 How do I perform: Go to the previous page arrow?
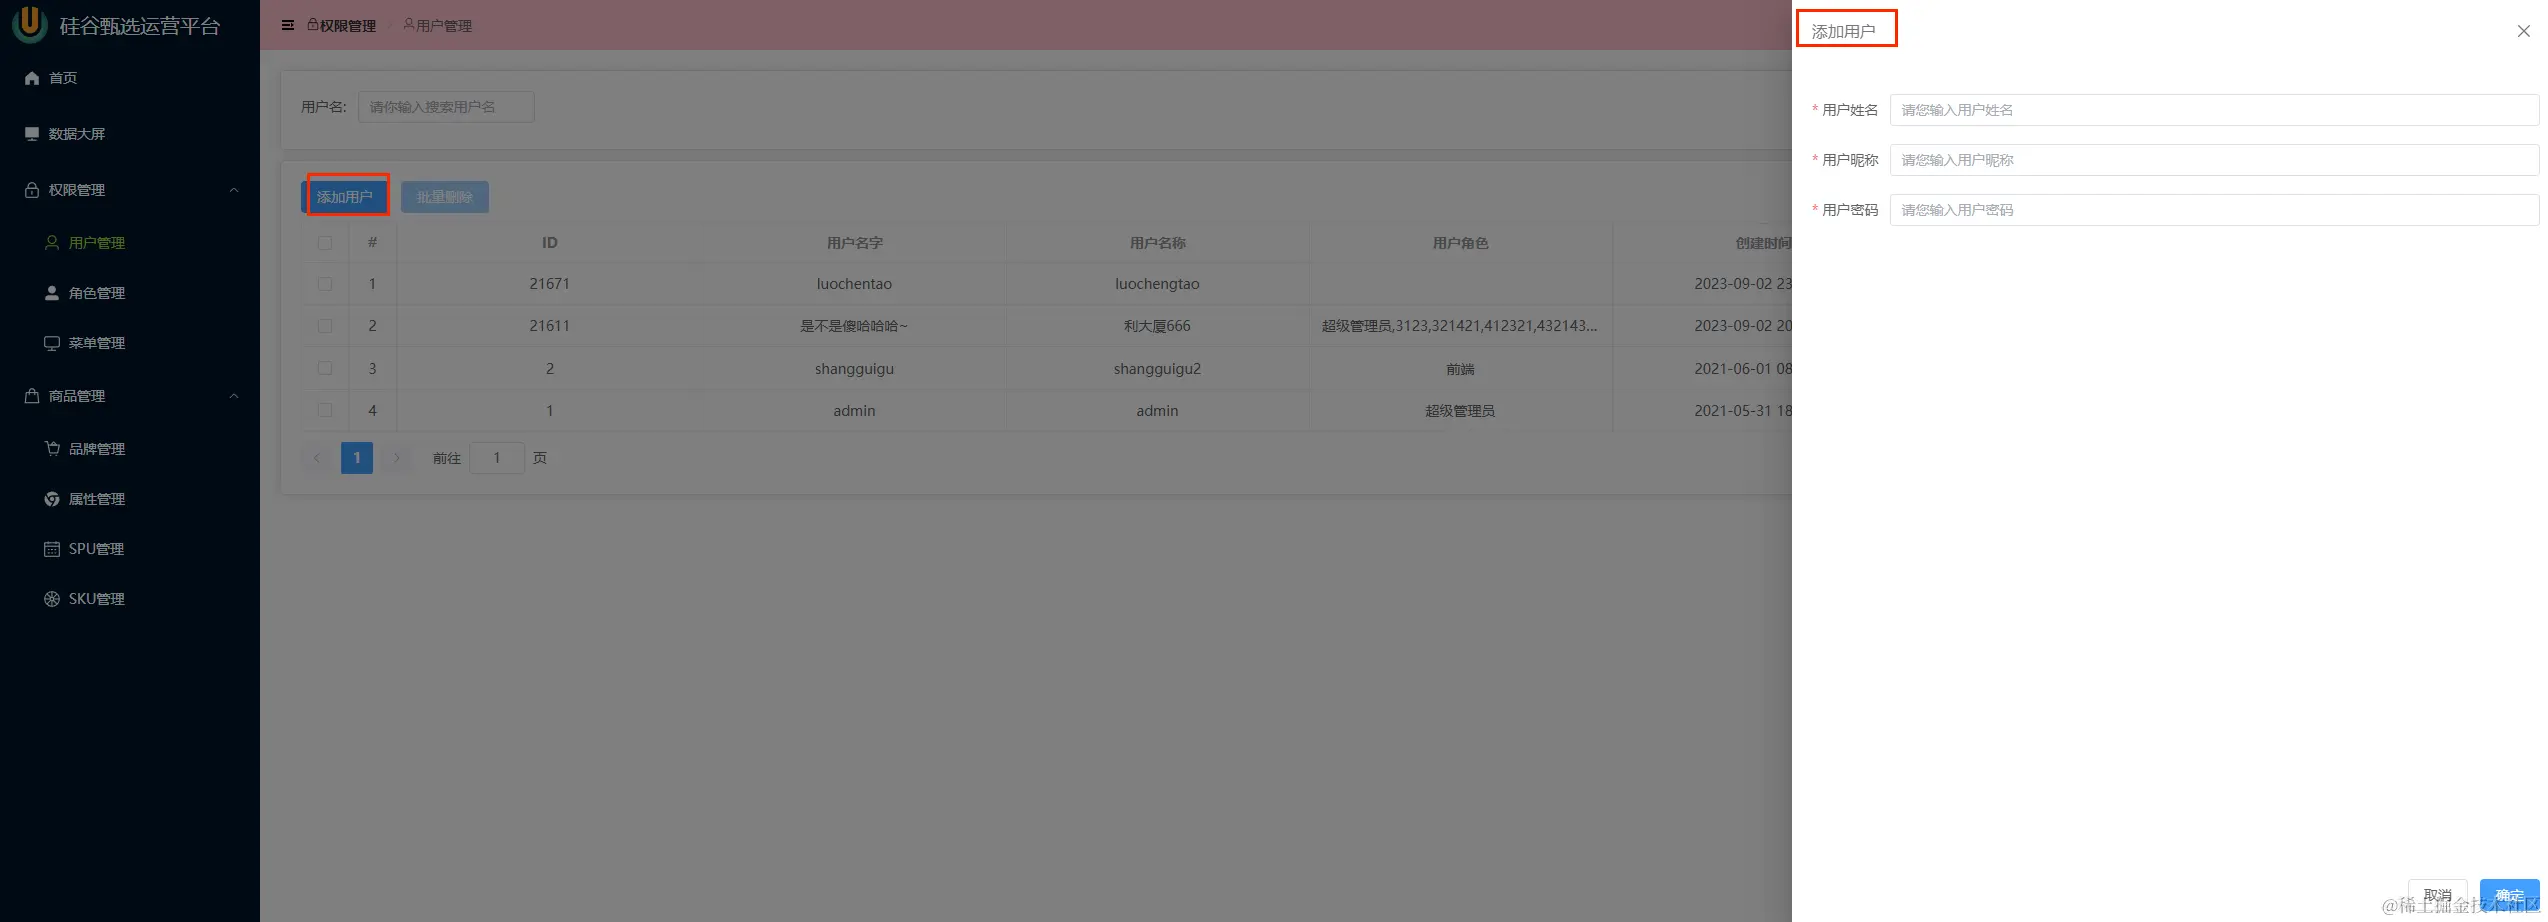(x=317, y=457)
